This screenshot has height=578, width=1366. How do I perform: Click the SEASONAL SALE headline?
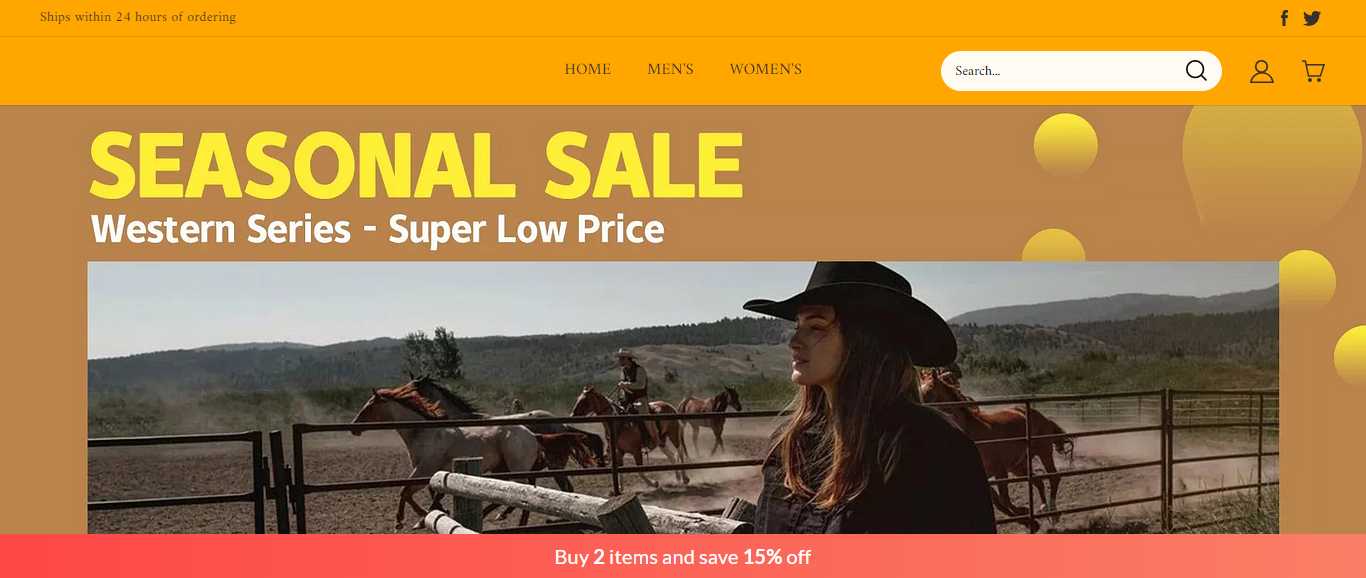[416, 166]
